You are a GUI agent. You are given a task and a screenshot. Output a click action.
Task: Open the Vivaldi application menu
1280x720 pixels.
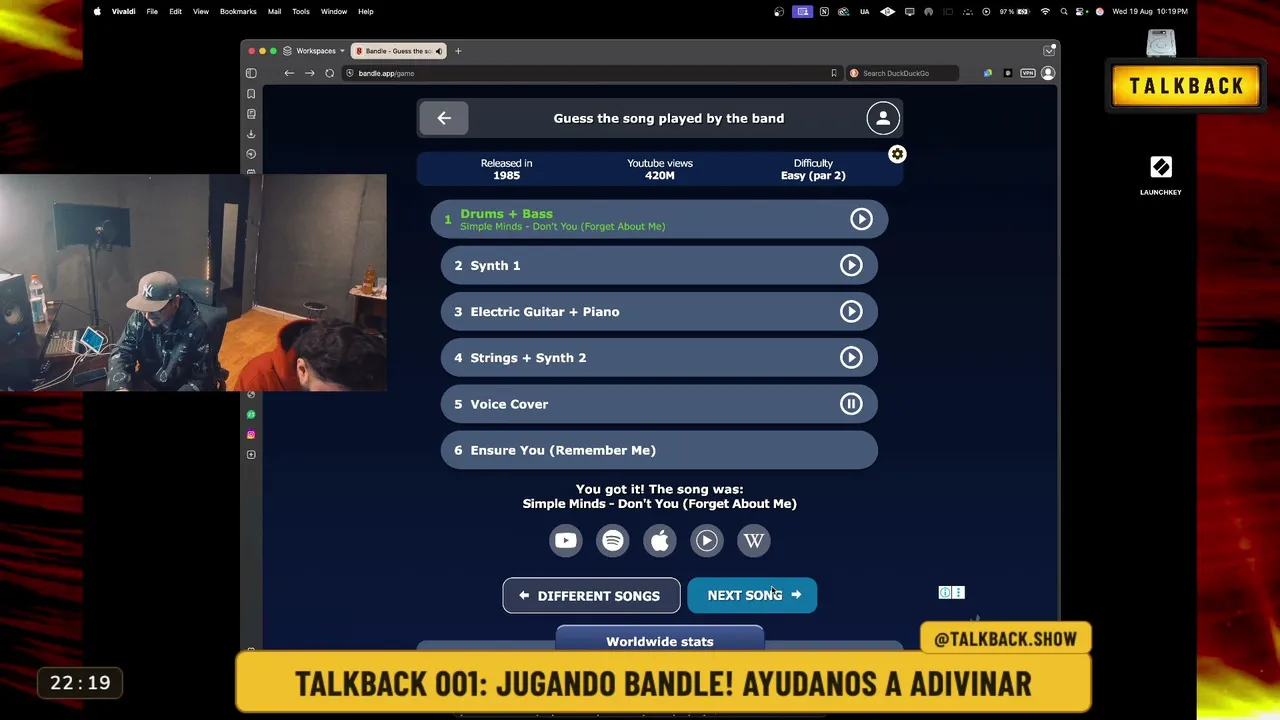[124, 12]
